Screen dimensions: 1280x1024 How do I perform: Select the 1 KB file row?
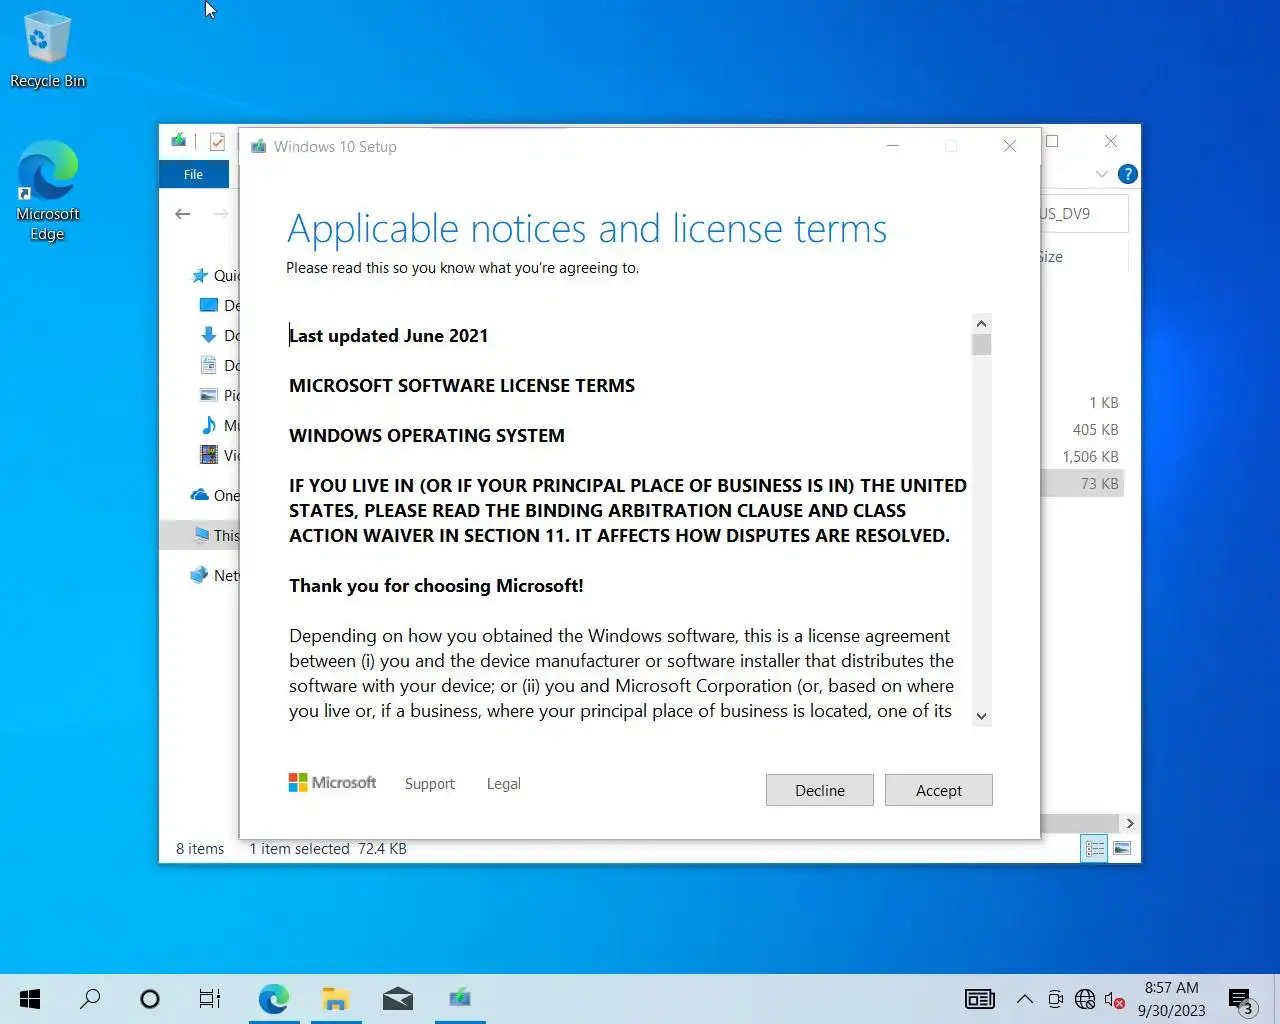(x=1082, y=402)
